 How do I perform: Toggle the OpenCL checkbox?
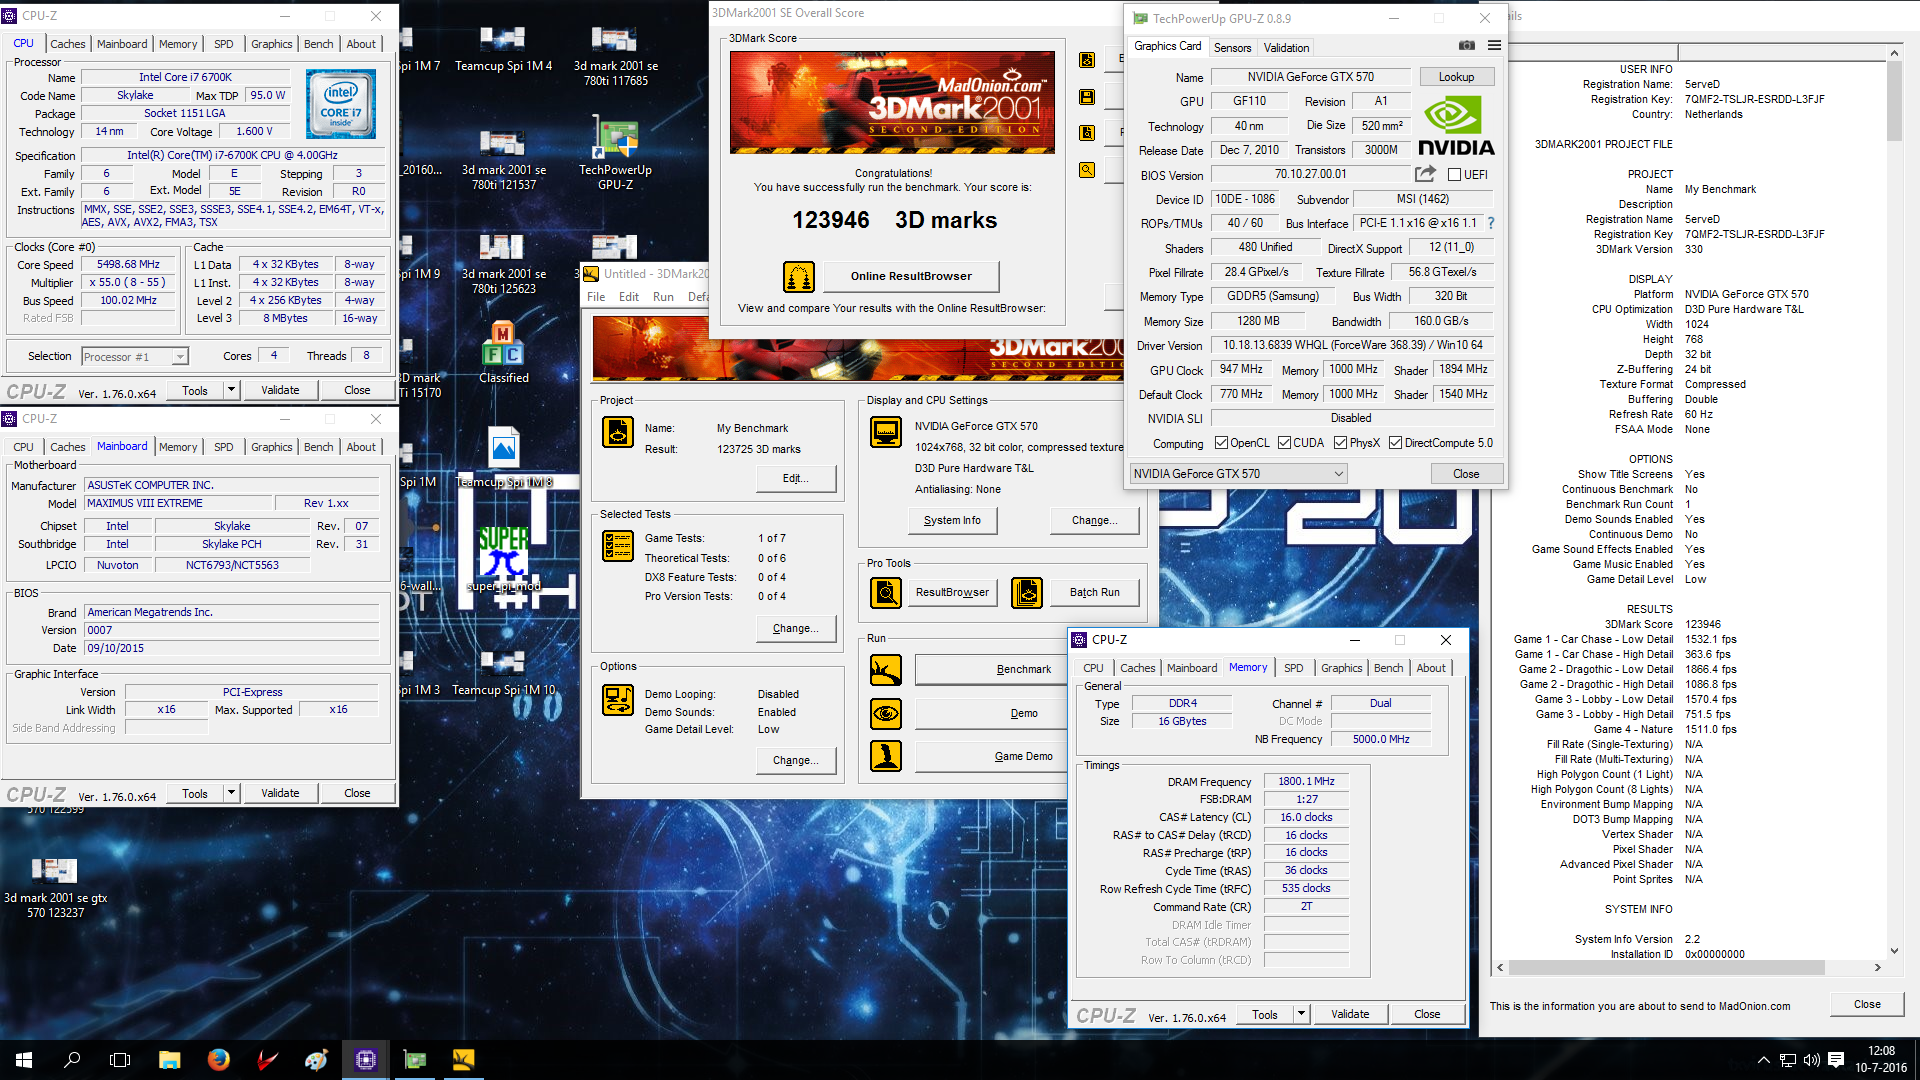click(x=1221, y=443)
